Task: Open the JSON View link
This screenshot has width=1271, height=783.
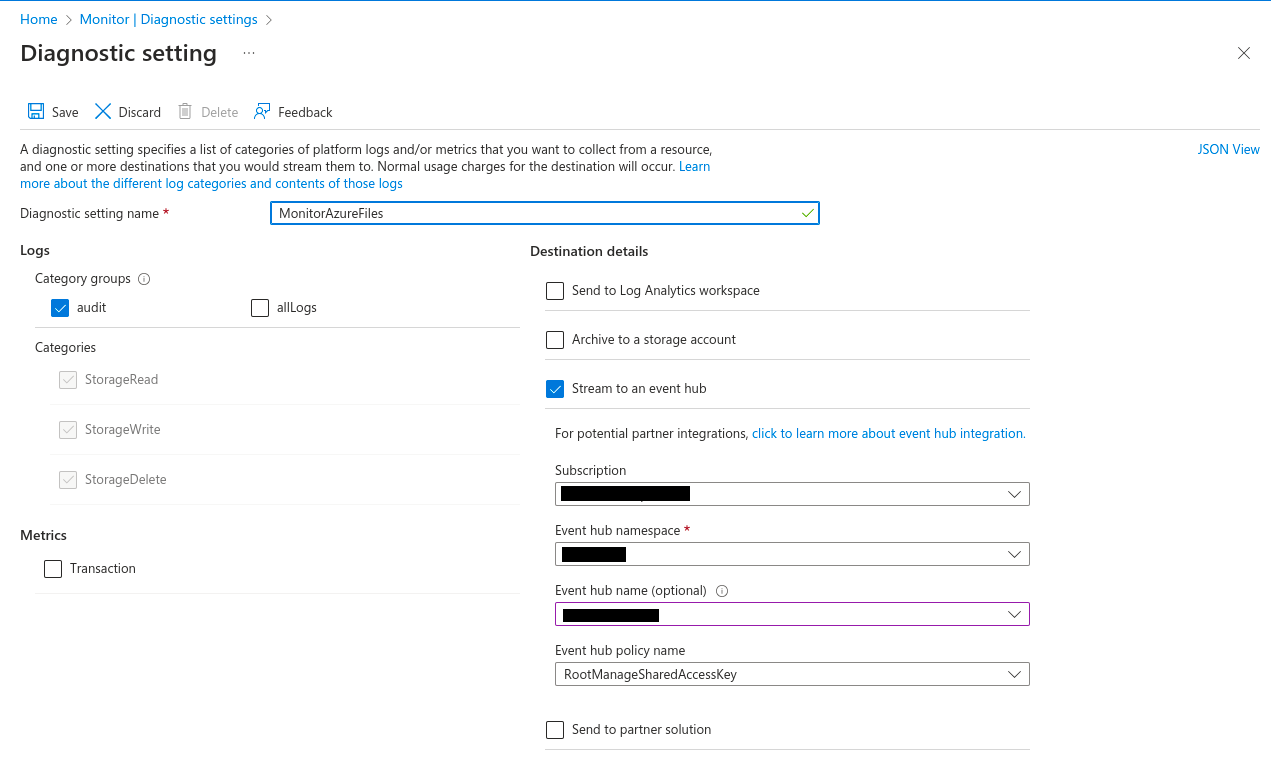Action: pyautogui.click(x=1228, y=149)
